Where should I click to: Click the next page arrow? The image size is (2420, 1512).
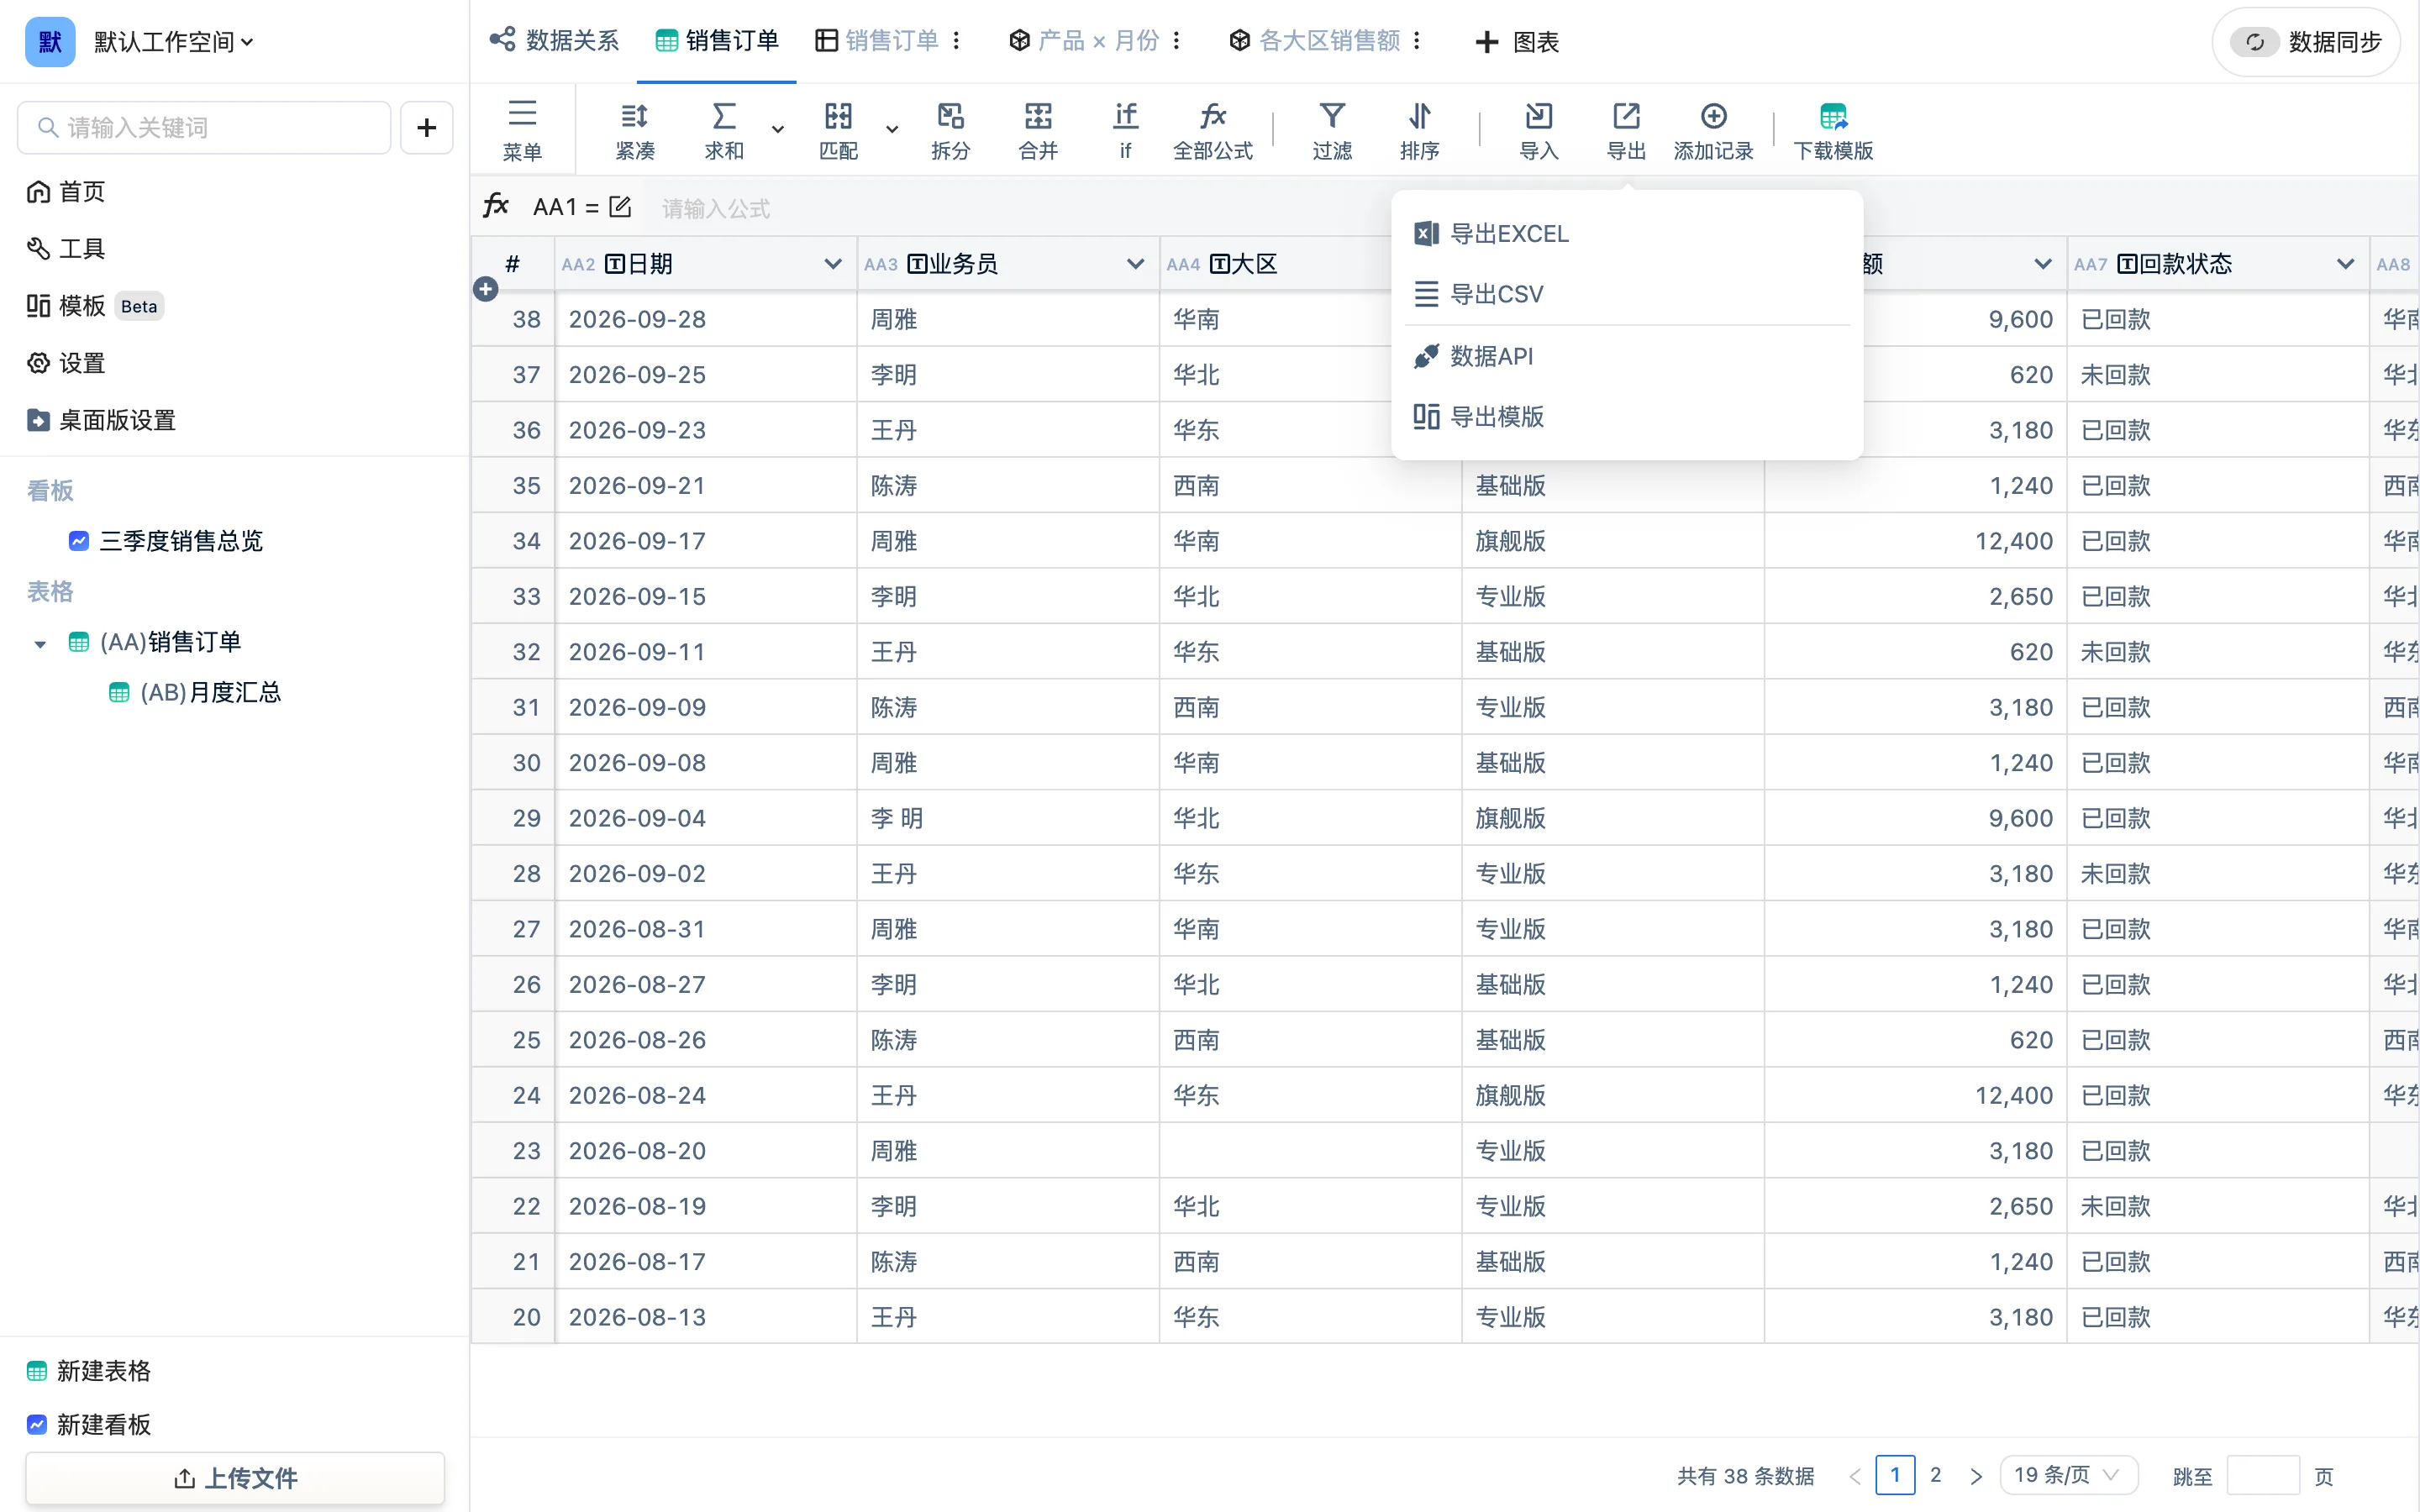pos(1976,1476)
